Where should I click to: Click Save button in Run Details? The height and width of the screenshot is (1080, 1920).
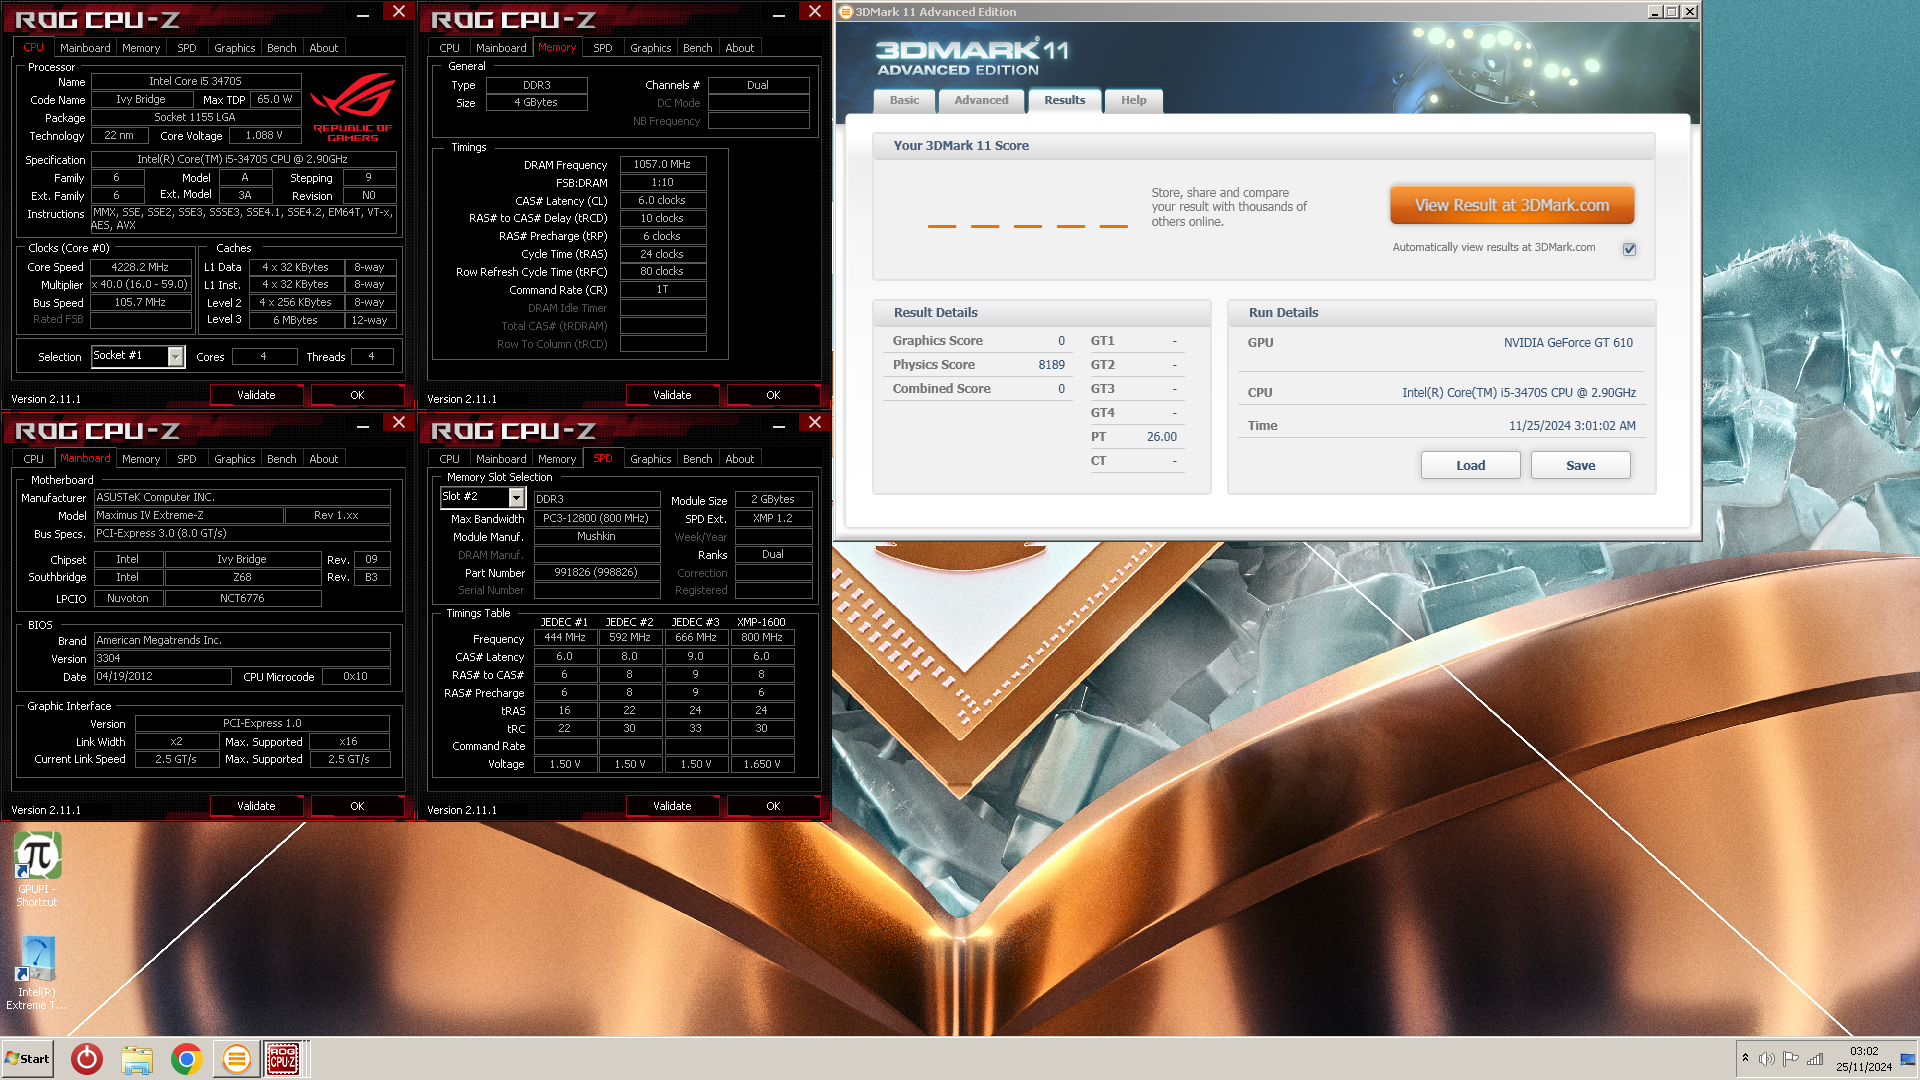[1580, 465]
